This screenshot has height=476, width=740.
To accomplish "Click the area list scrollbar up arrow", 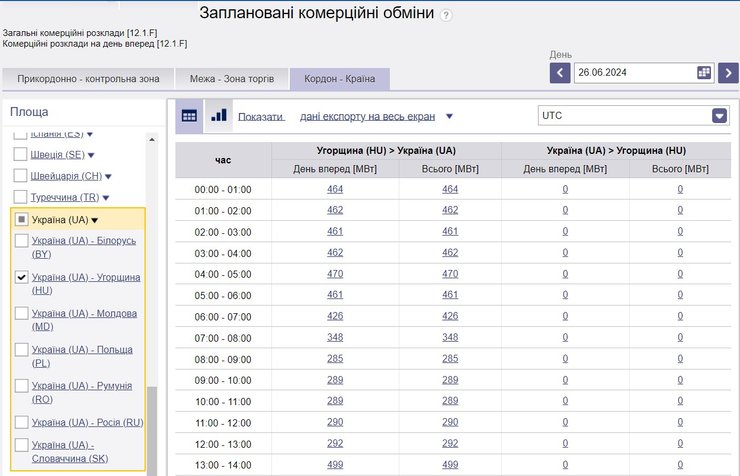I will click(x=151, y=140).
